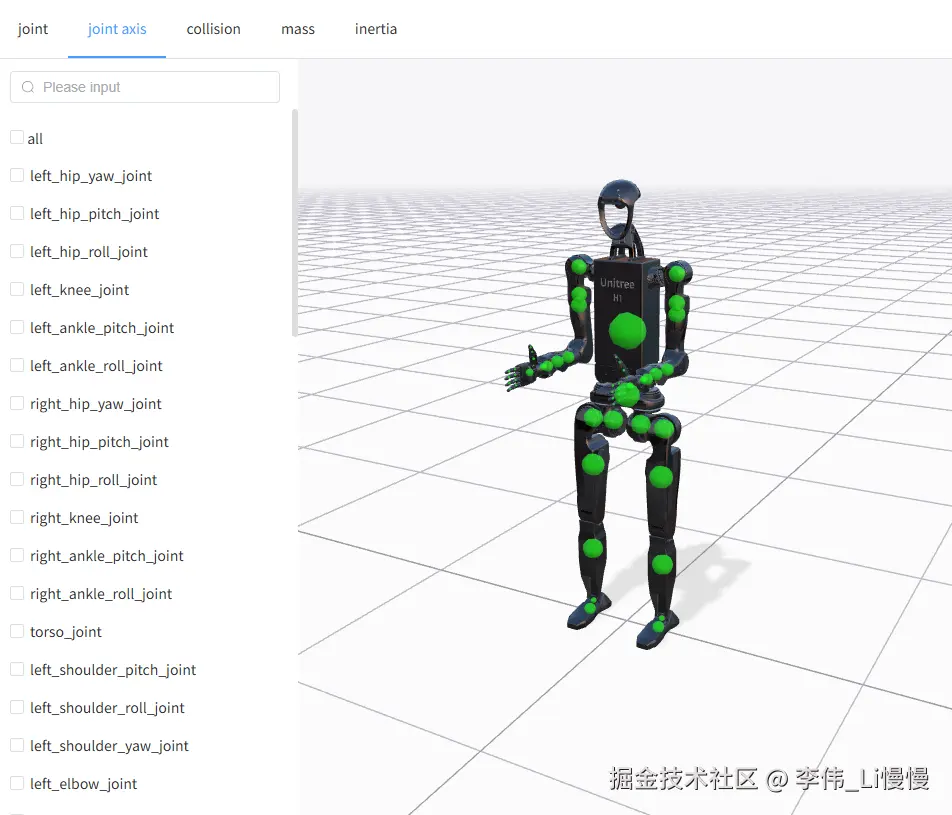Open the inertia tab

376,29
